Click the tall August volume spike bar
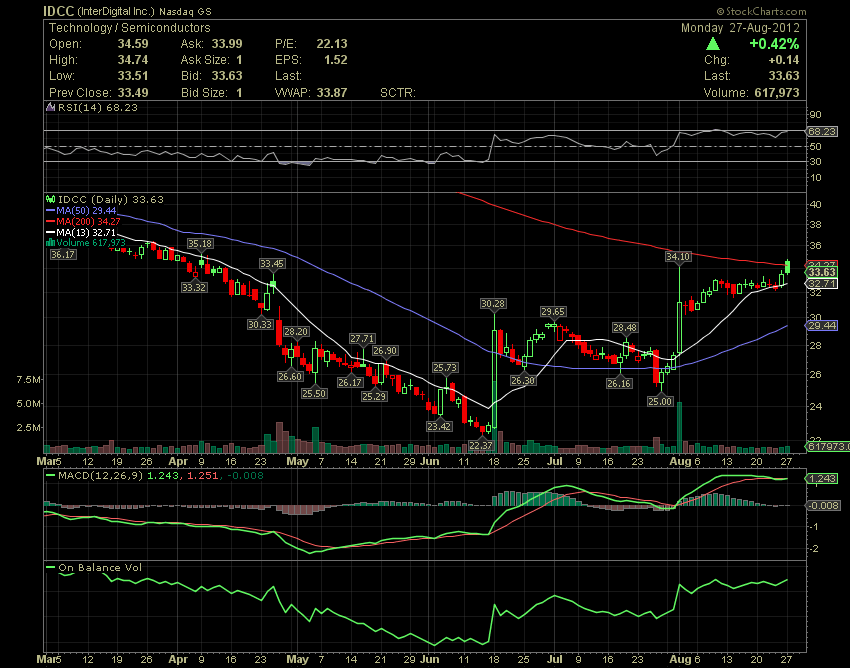This screenshot has height=668, width=850. click(x=679, y=427)
